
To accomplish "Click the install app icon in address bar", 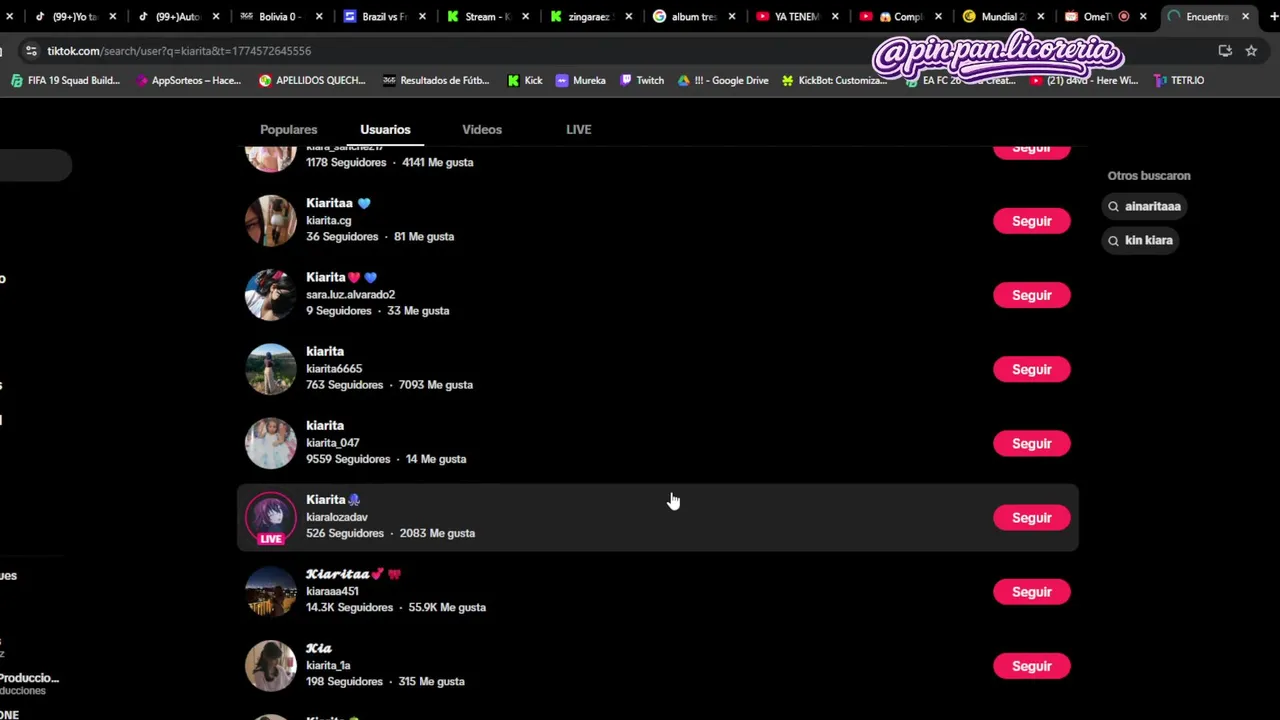I will coord(1225,51).
